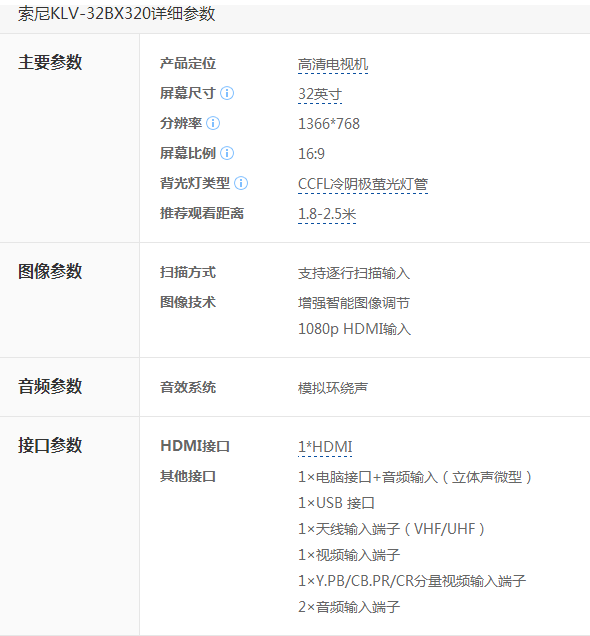The image size is (590, 636).
Task: Click the info icon beside 屏幕比例
Action: [227, 153]
